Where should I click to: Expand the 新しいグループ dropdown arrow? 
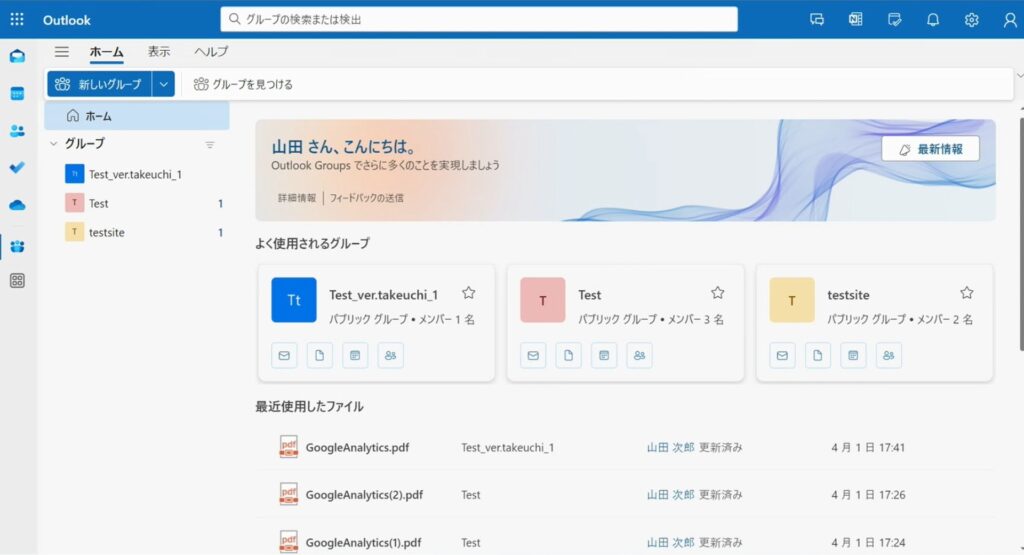164,84
